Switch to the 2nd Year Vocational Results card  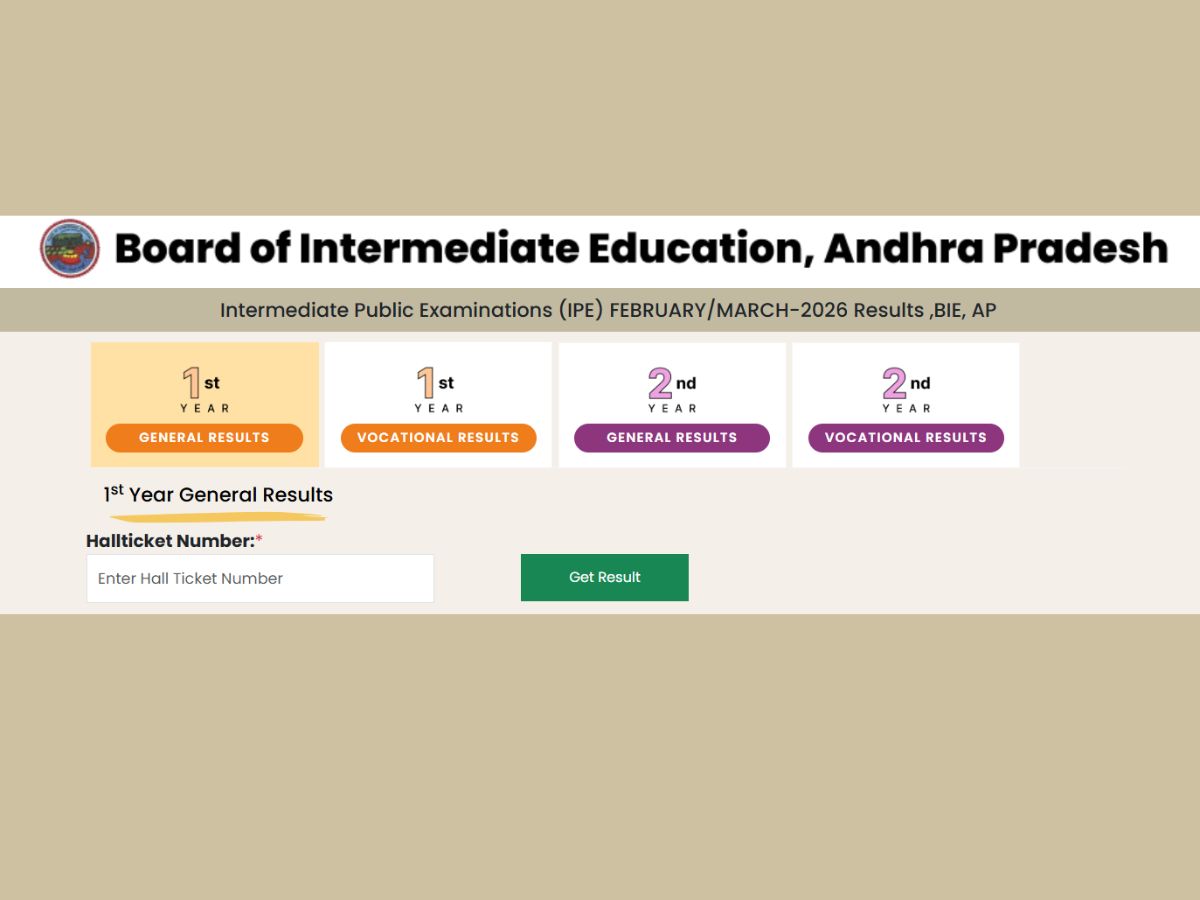click(905, 404)
